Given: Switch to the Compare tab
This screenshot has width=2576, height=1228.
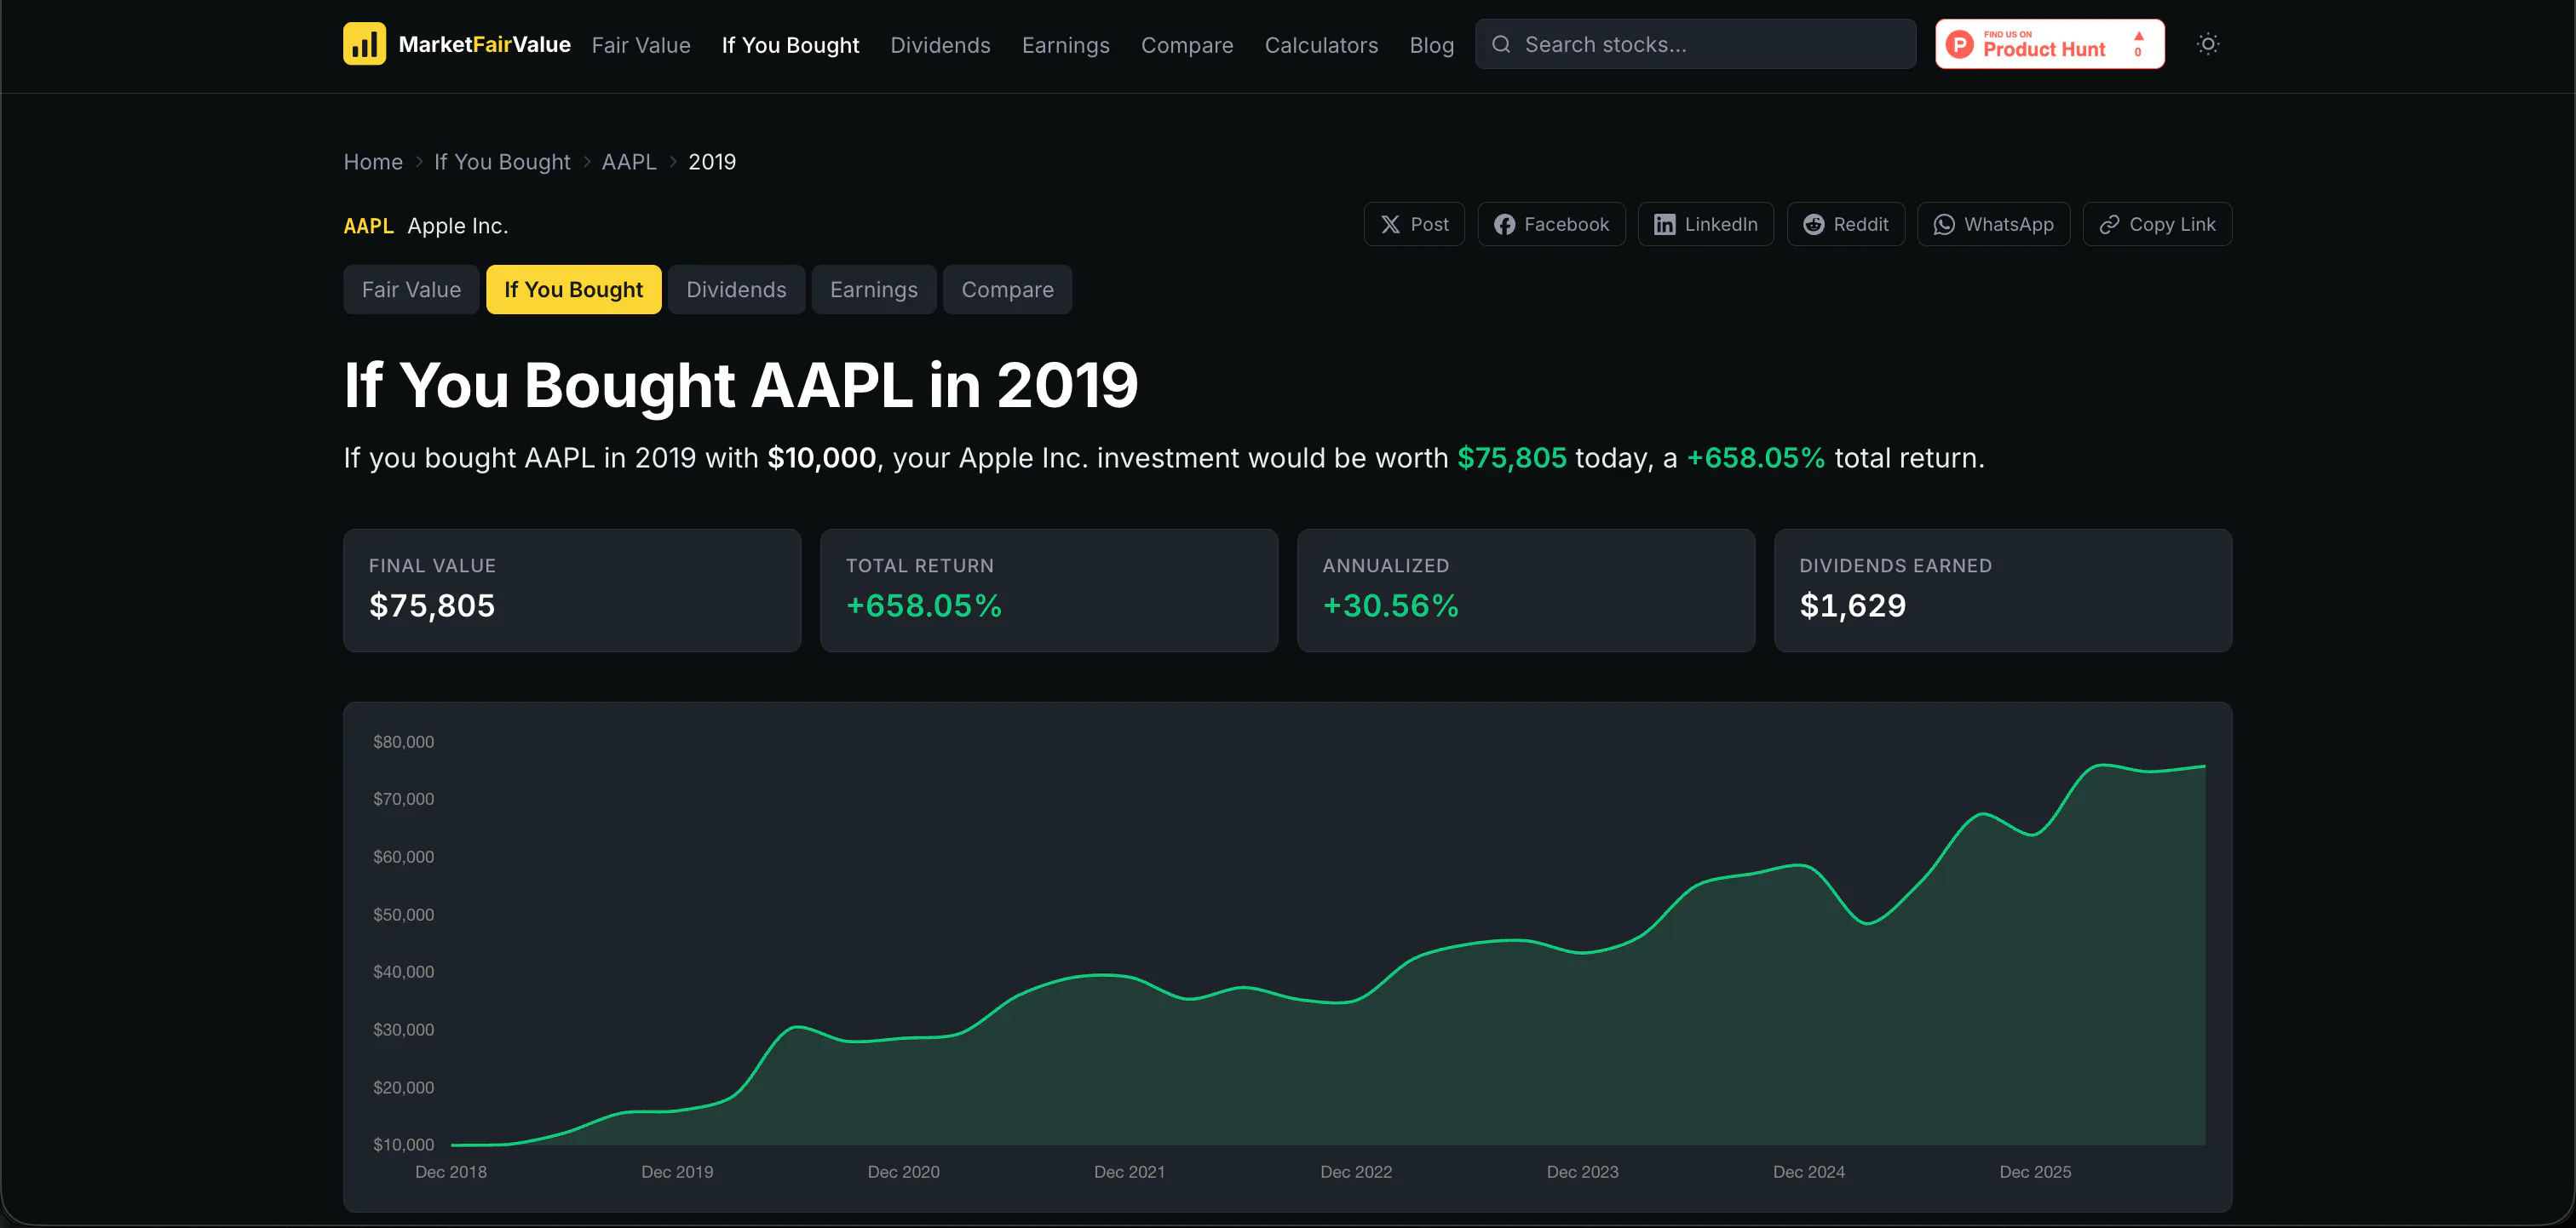Looking at the screenshot, I should [1007, 289].
